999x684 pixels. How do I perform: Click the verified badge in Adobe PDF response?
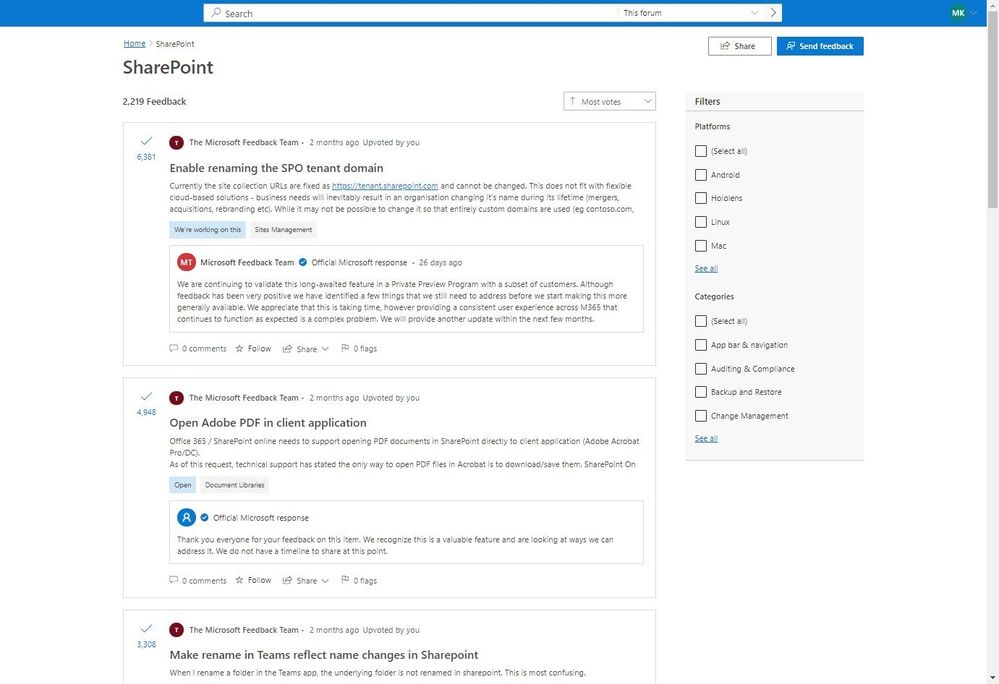(204, 518)
